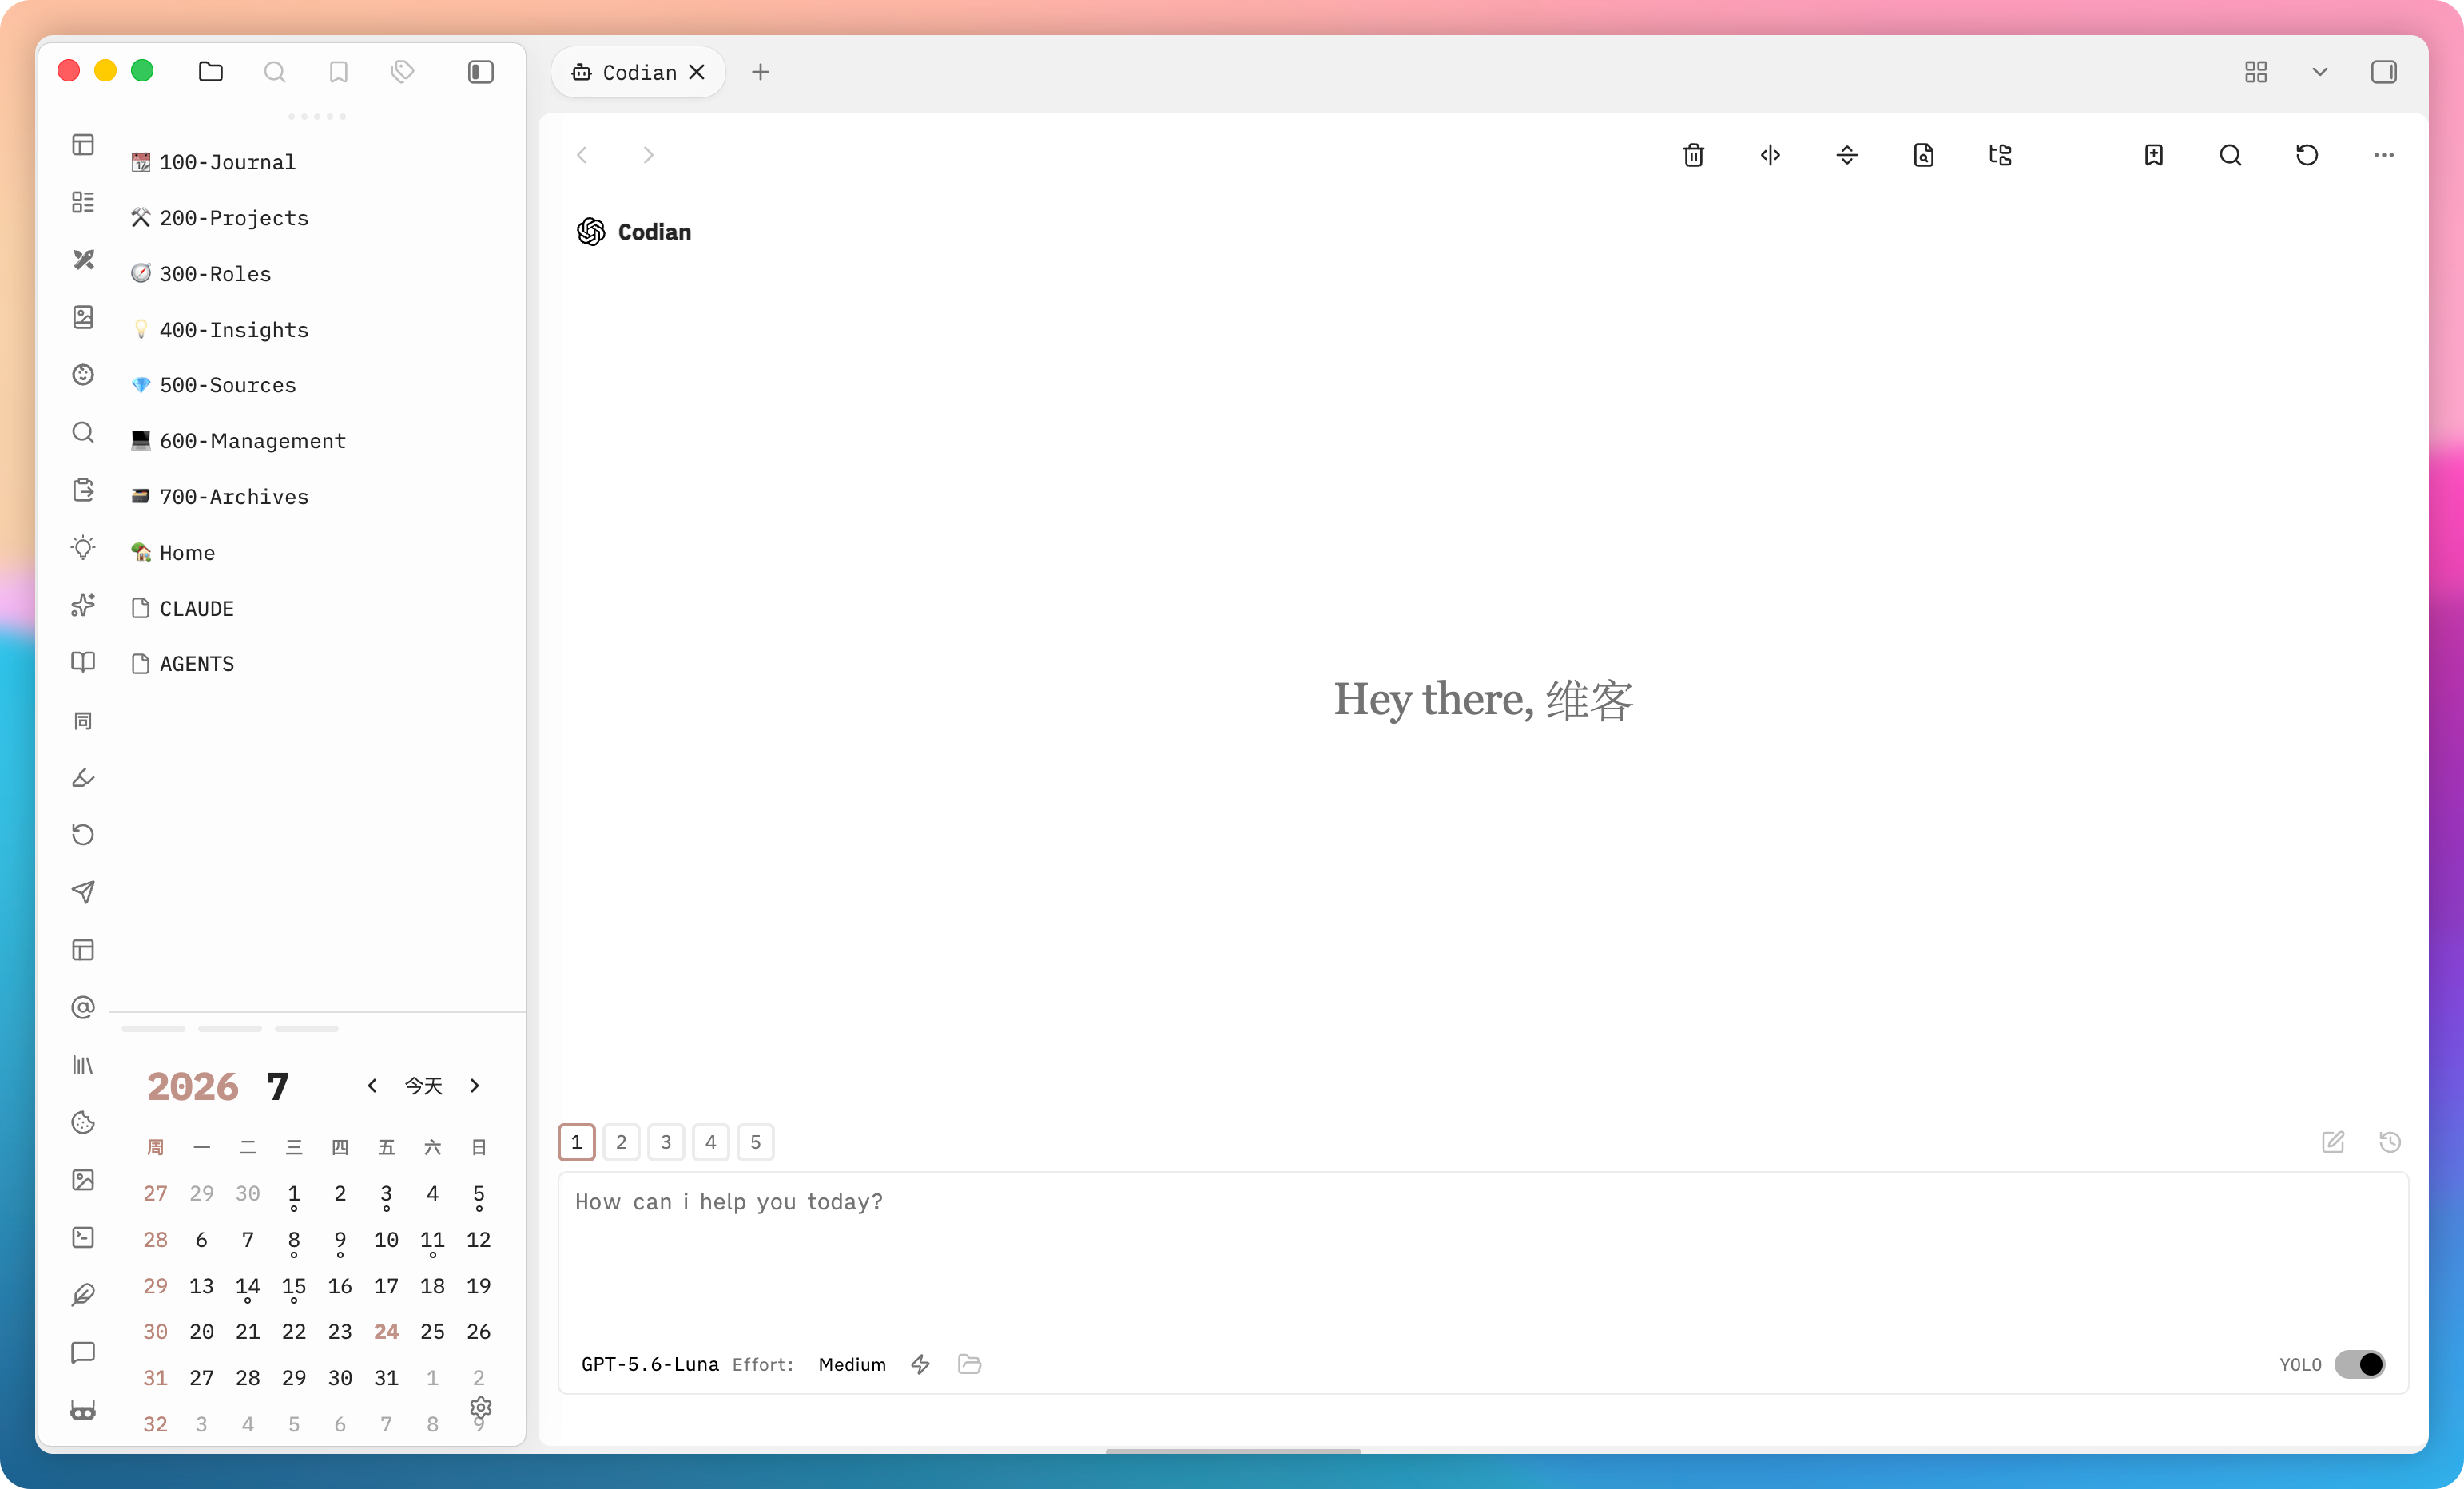
Task: Go forward with the navigation arrow
Action: click(x=648, y=155)
